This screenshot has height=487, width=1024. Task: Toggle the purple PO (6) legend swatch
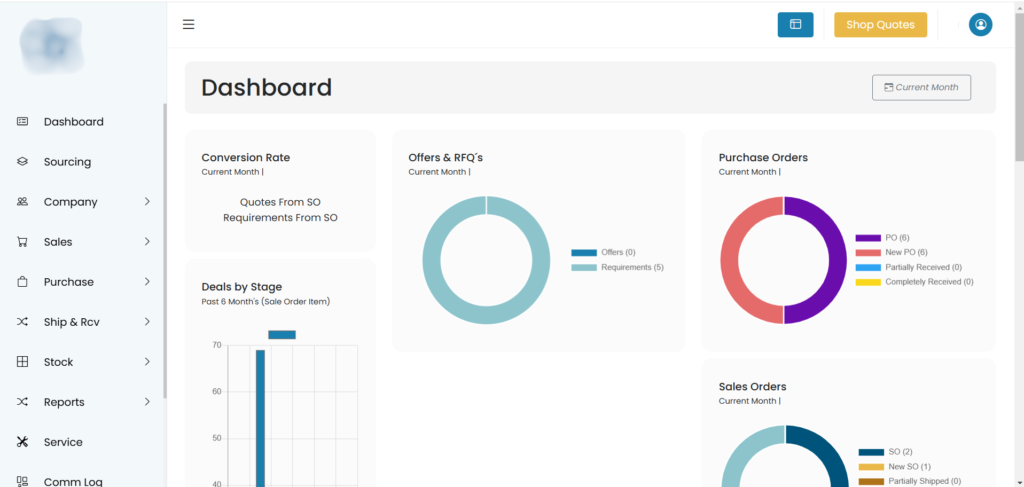tap(868, 238)
